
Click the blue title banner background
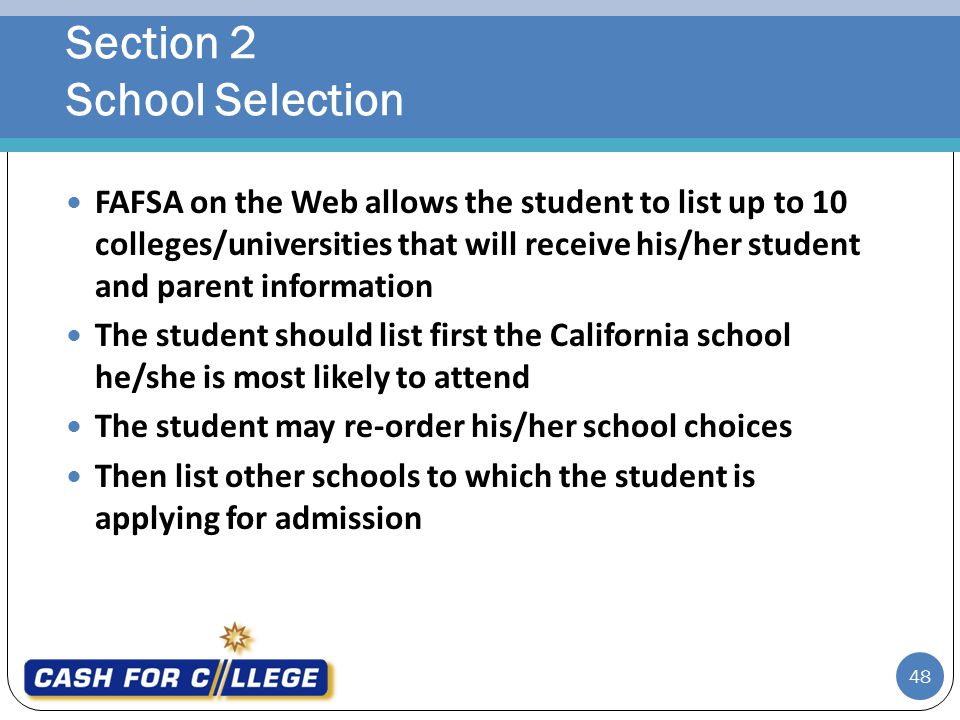click(x=673, y=77)
